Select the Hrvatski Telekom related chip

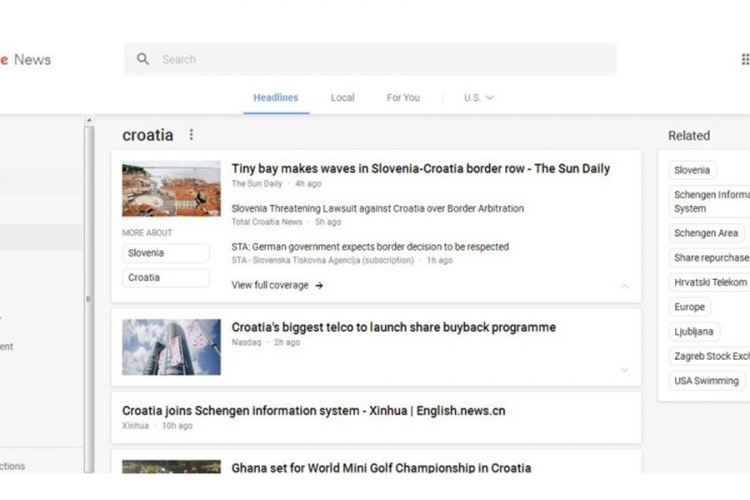click(710, 282)
